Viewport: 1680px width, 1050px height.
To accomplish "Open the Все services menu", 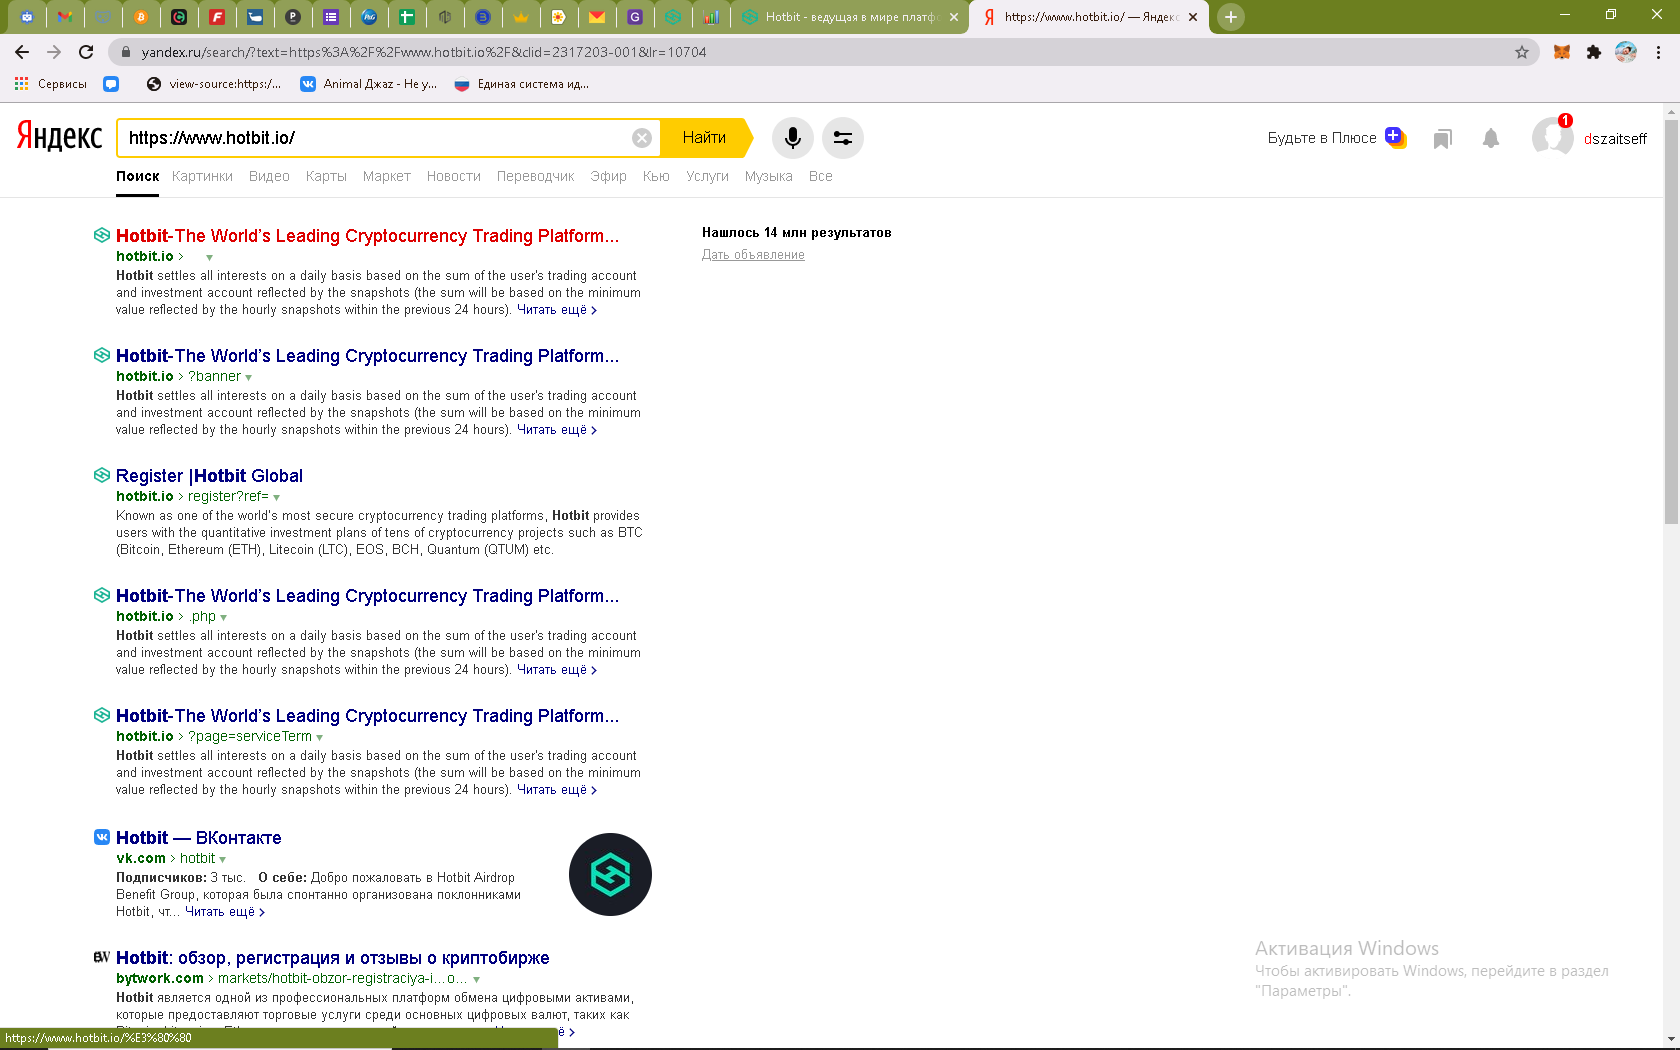I will coord(821,176).
